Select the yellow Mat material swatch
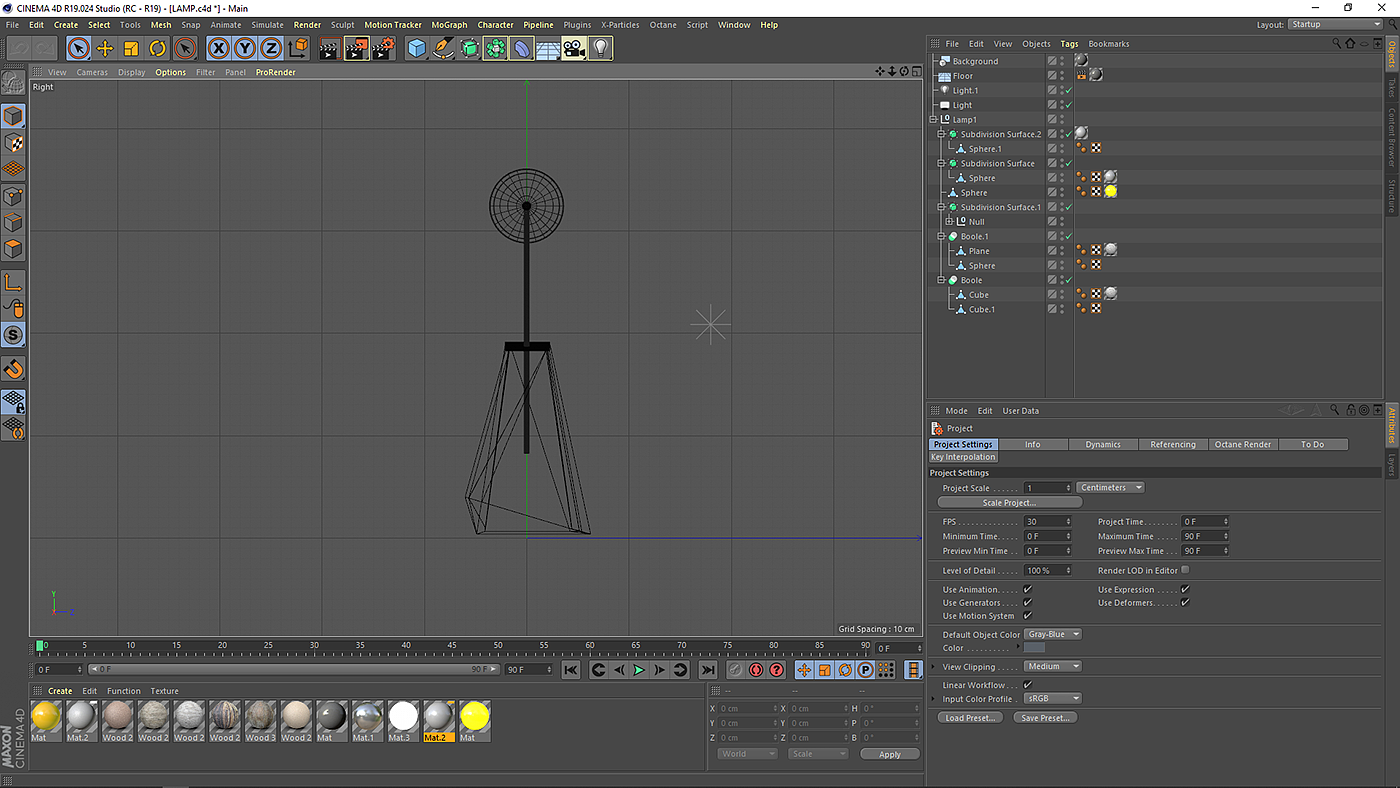The height and width of the screenshot is (788, 1400). (x=46, y=717)
